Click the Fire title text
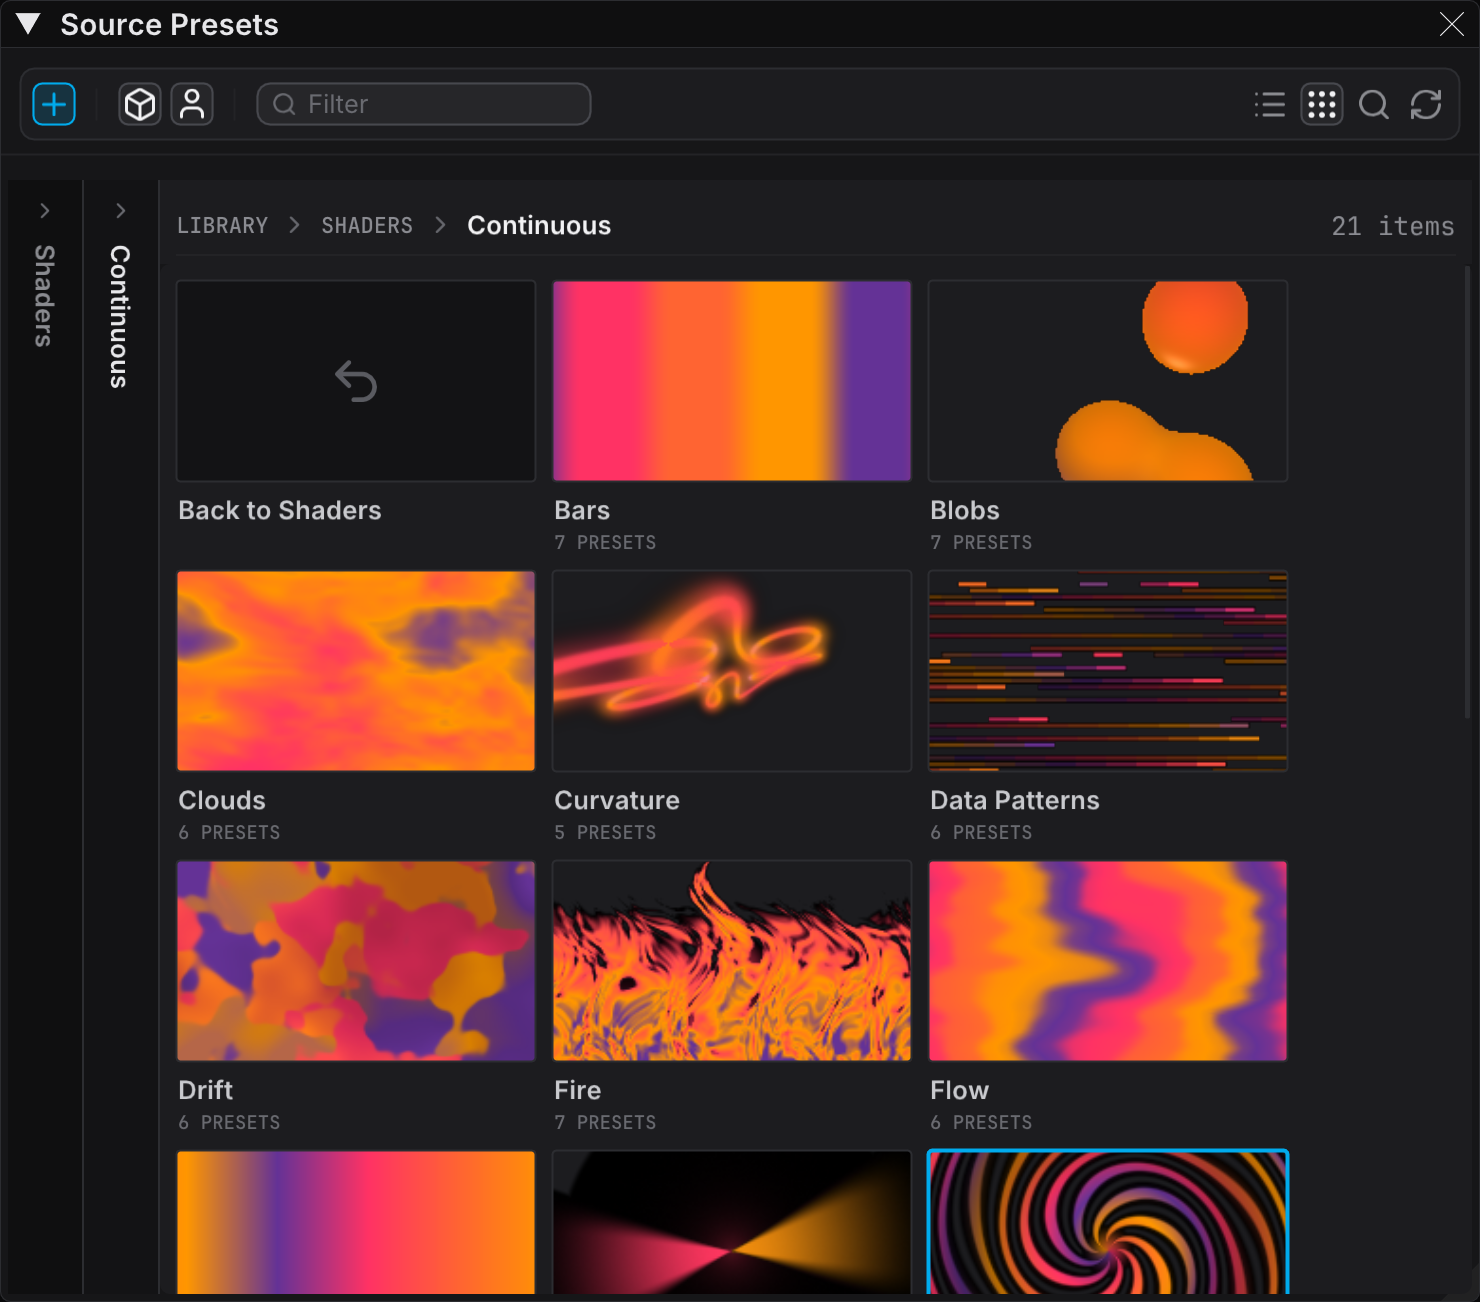Screen dimensions: 1480x1302 578,1091
